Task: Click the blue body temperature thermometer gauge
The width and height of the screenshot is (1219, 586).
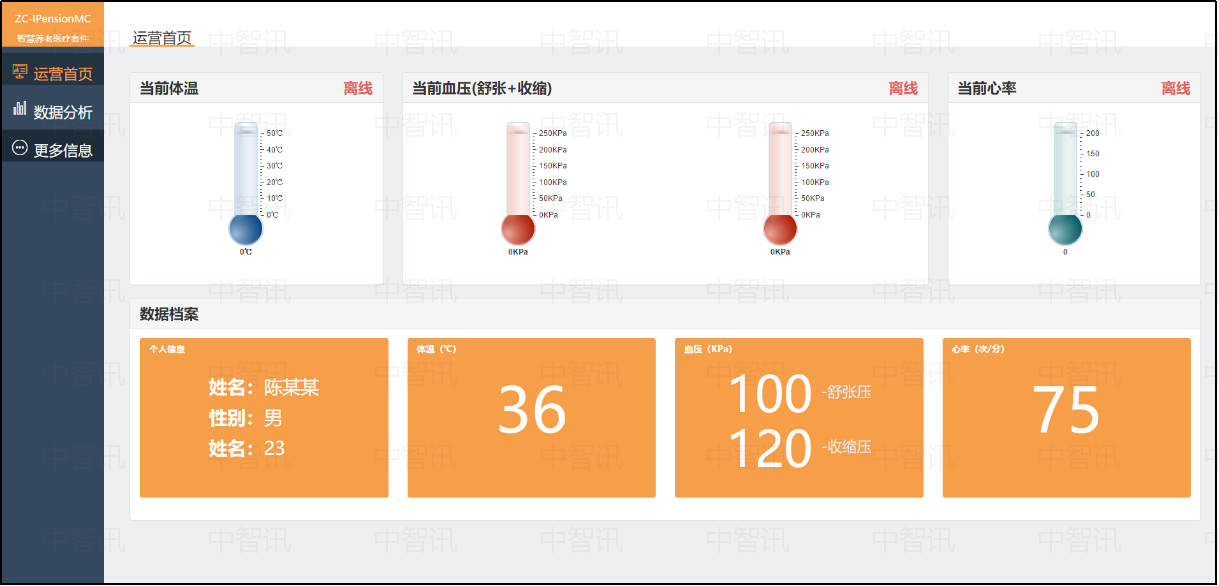Action: [246, 183]
